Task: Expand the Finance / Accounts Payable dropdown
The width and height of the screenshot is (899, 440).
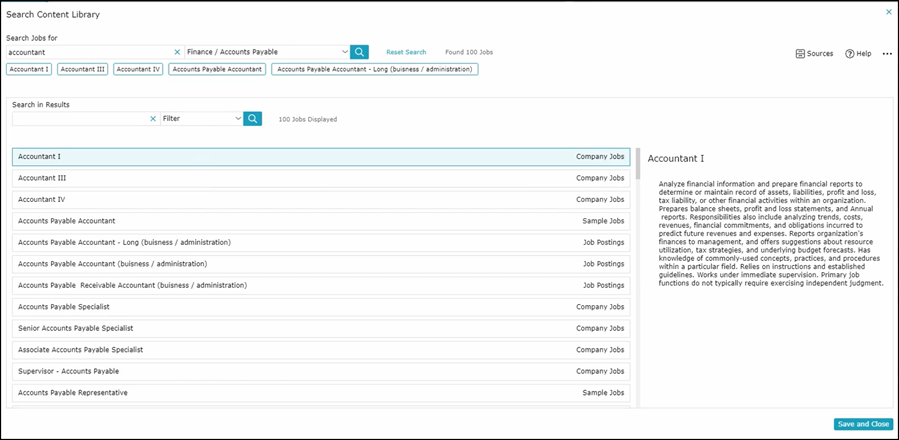Action: pos(345,52)
